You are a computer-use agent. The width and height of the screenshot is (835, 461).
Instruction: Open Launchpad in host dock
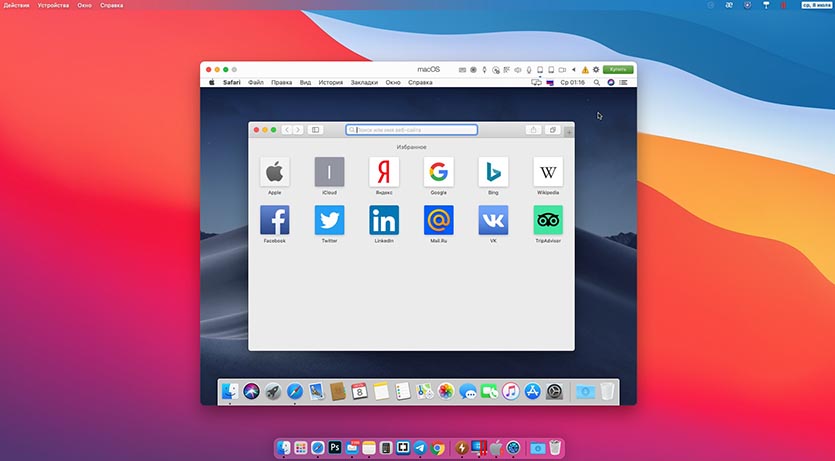click(301, 448)
